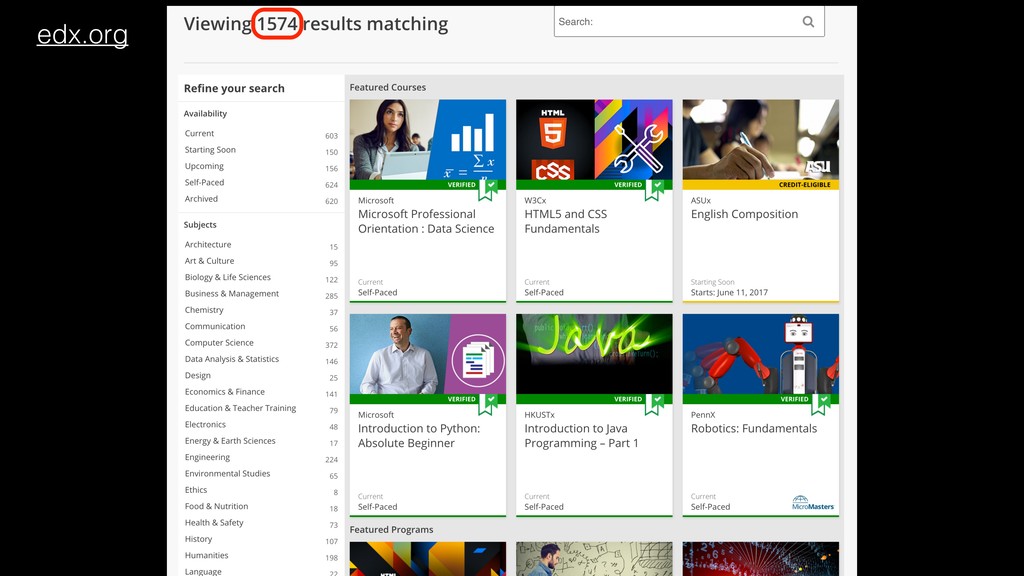This screenshot has height=576, width=1024.
Task: Select Education & Teacher Training subject
Action: [x=240, y=408]
